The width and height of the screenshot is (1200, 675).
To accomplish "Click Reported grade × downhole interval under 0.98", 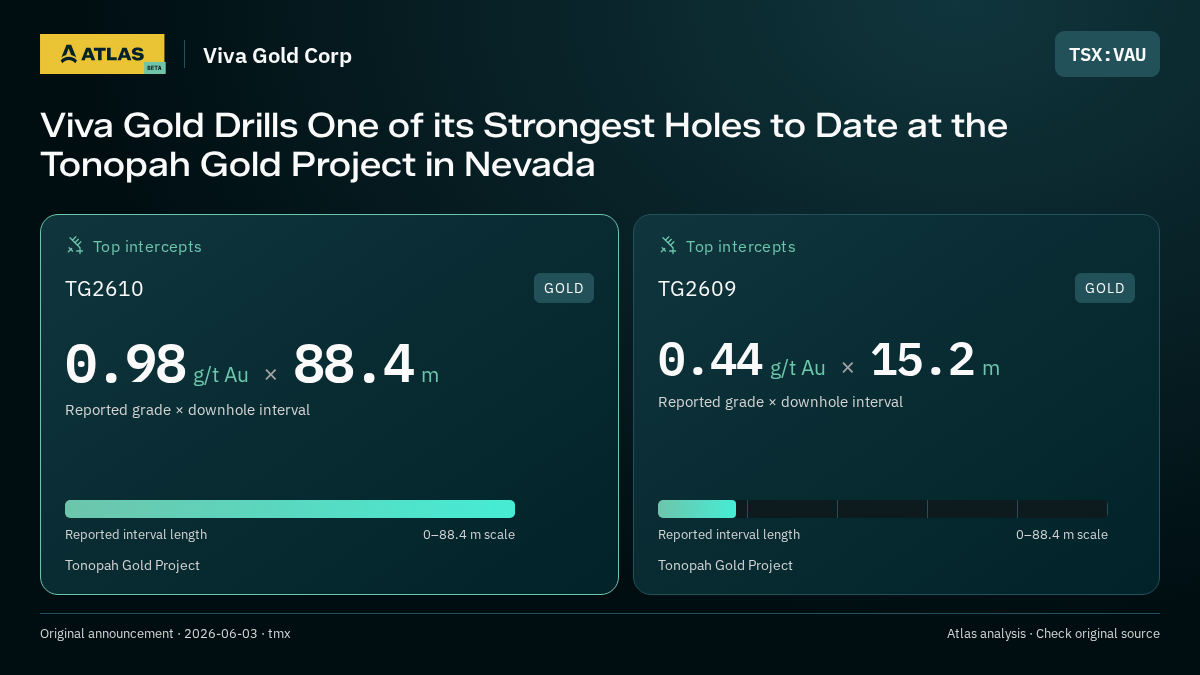I will (x=187, y=410).
